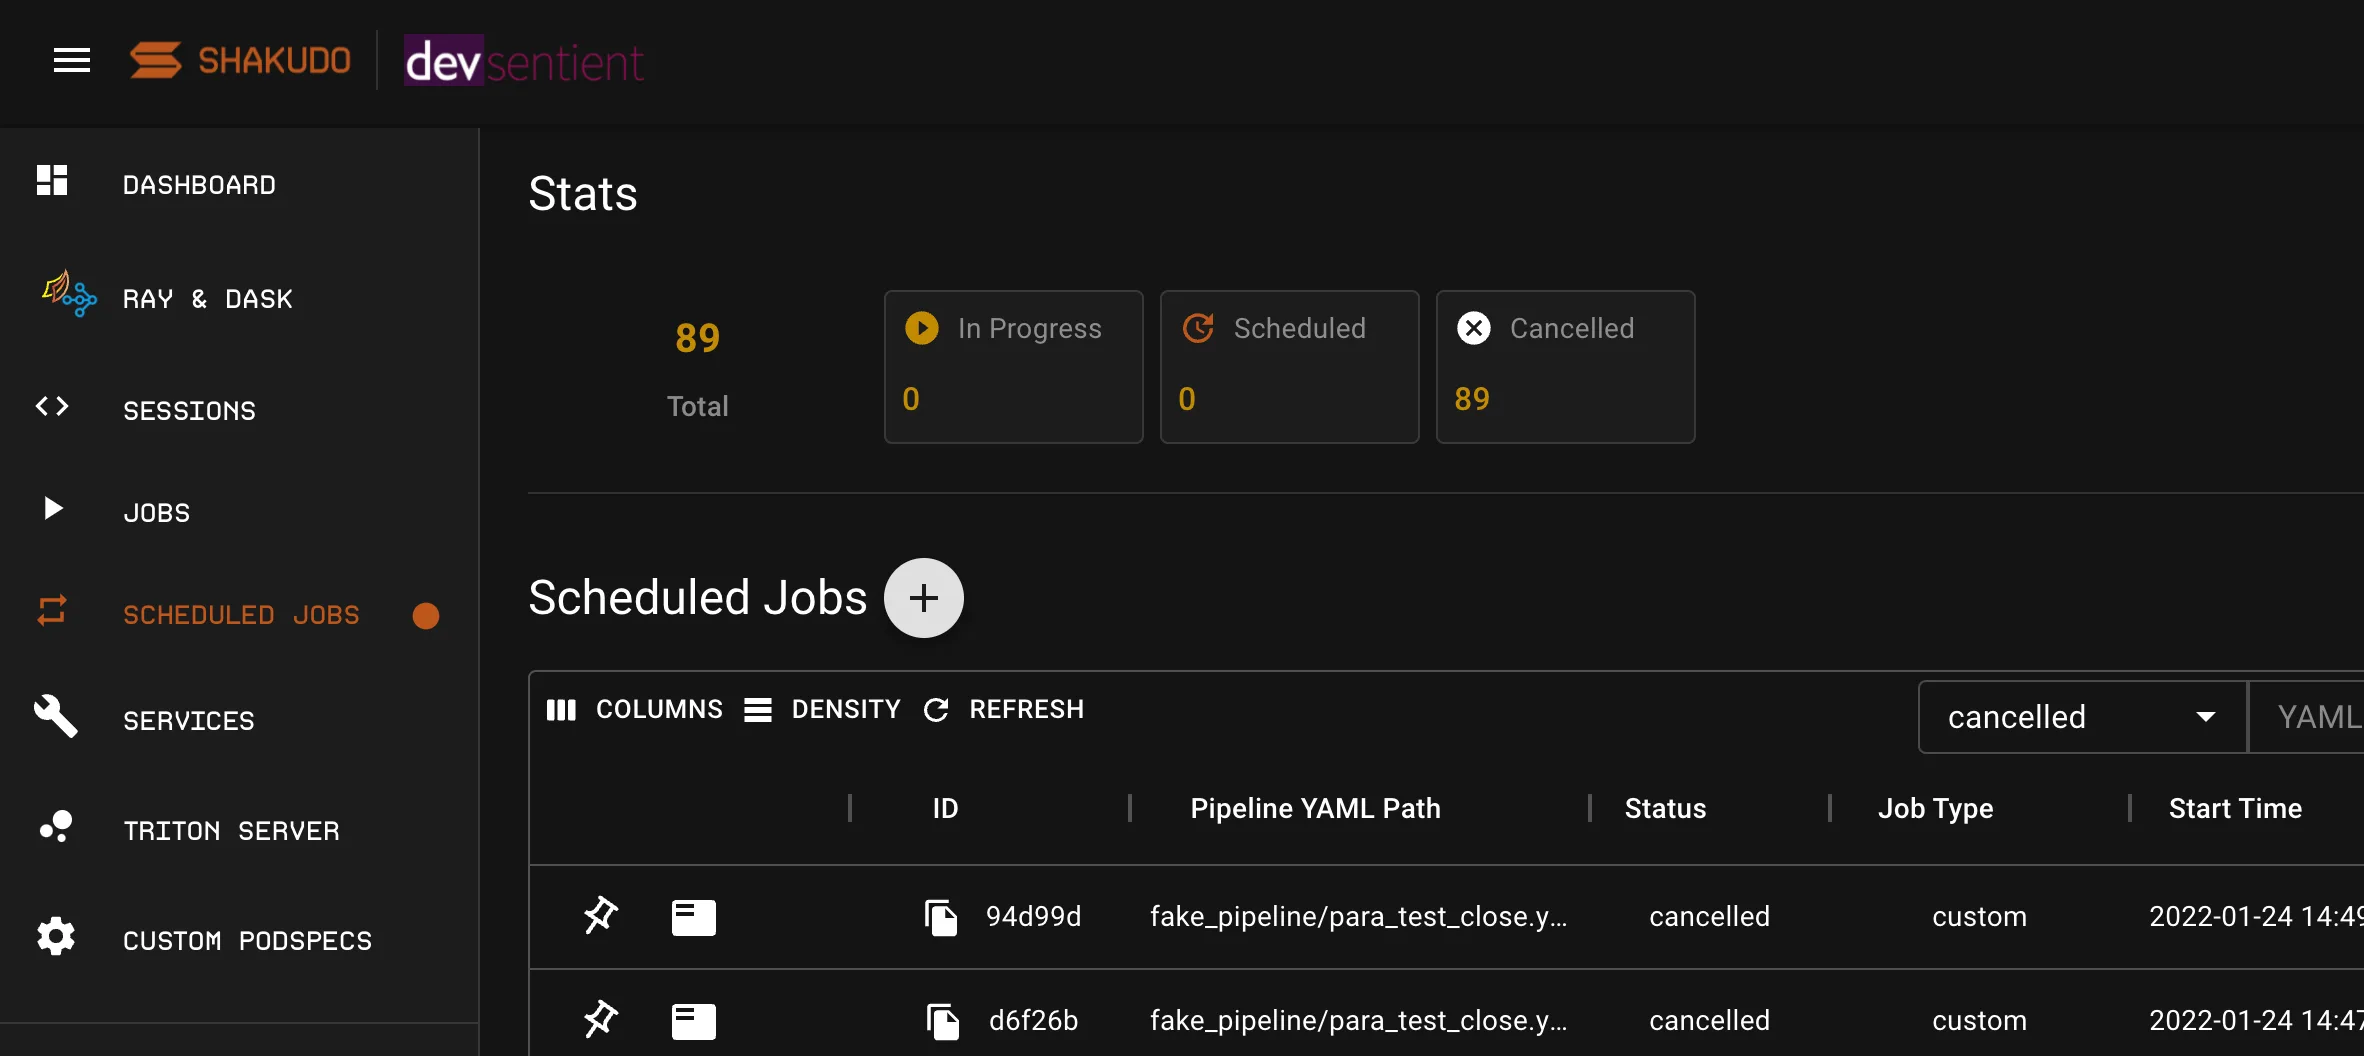Click the orange dot beside Scheduled Jobs

pyautogui.click(x=426, y=616)
